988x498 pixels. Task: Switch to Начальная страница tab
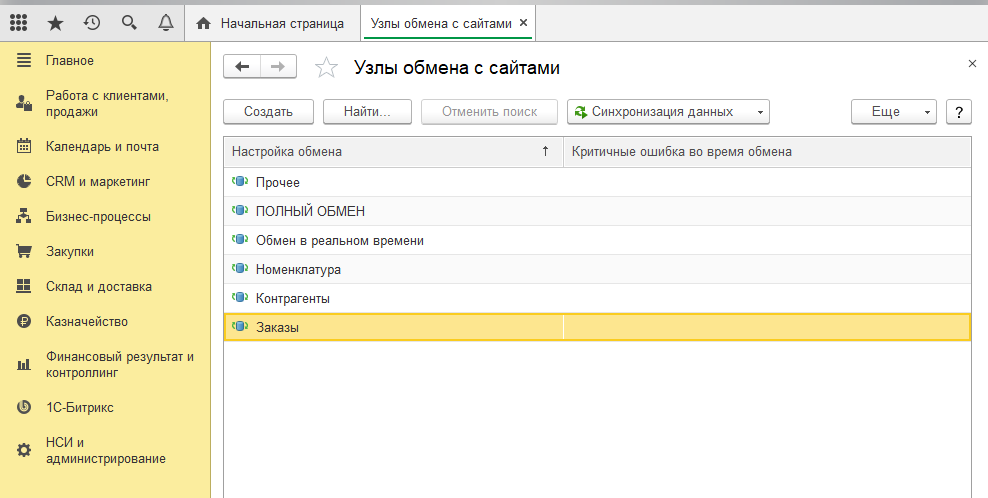[x=272, y=23]
